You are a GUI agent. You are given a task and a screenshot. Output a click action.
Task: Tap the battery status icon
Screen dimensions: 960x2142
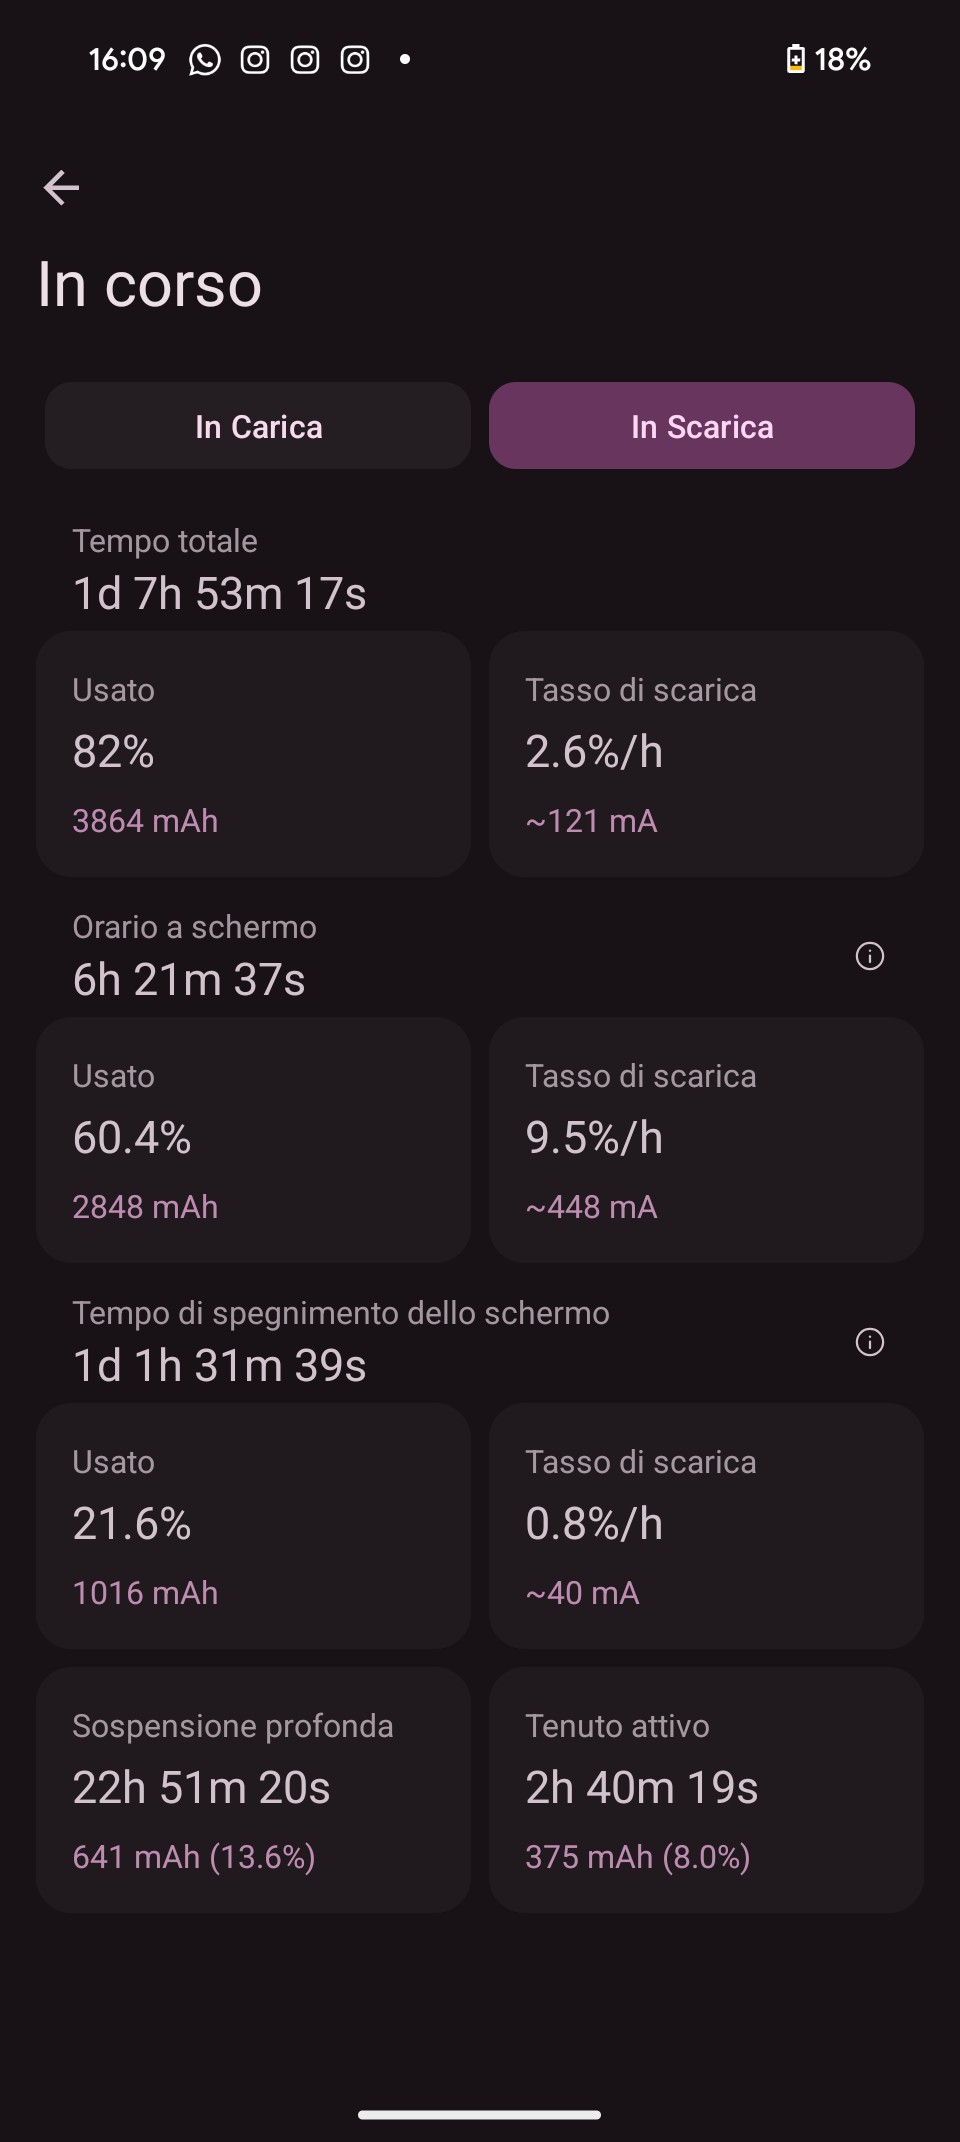pos(795,60)
